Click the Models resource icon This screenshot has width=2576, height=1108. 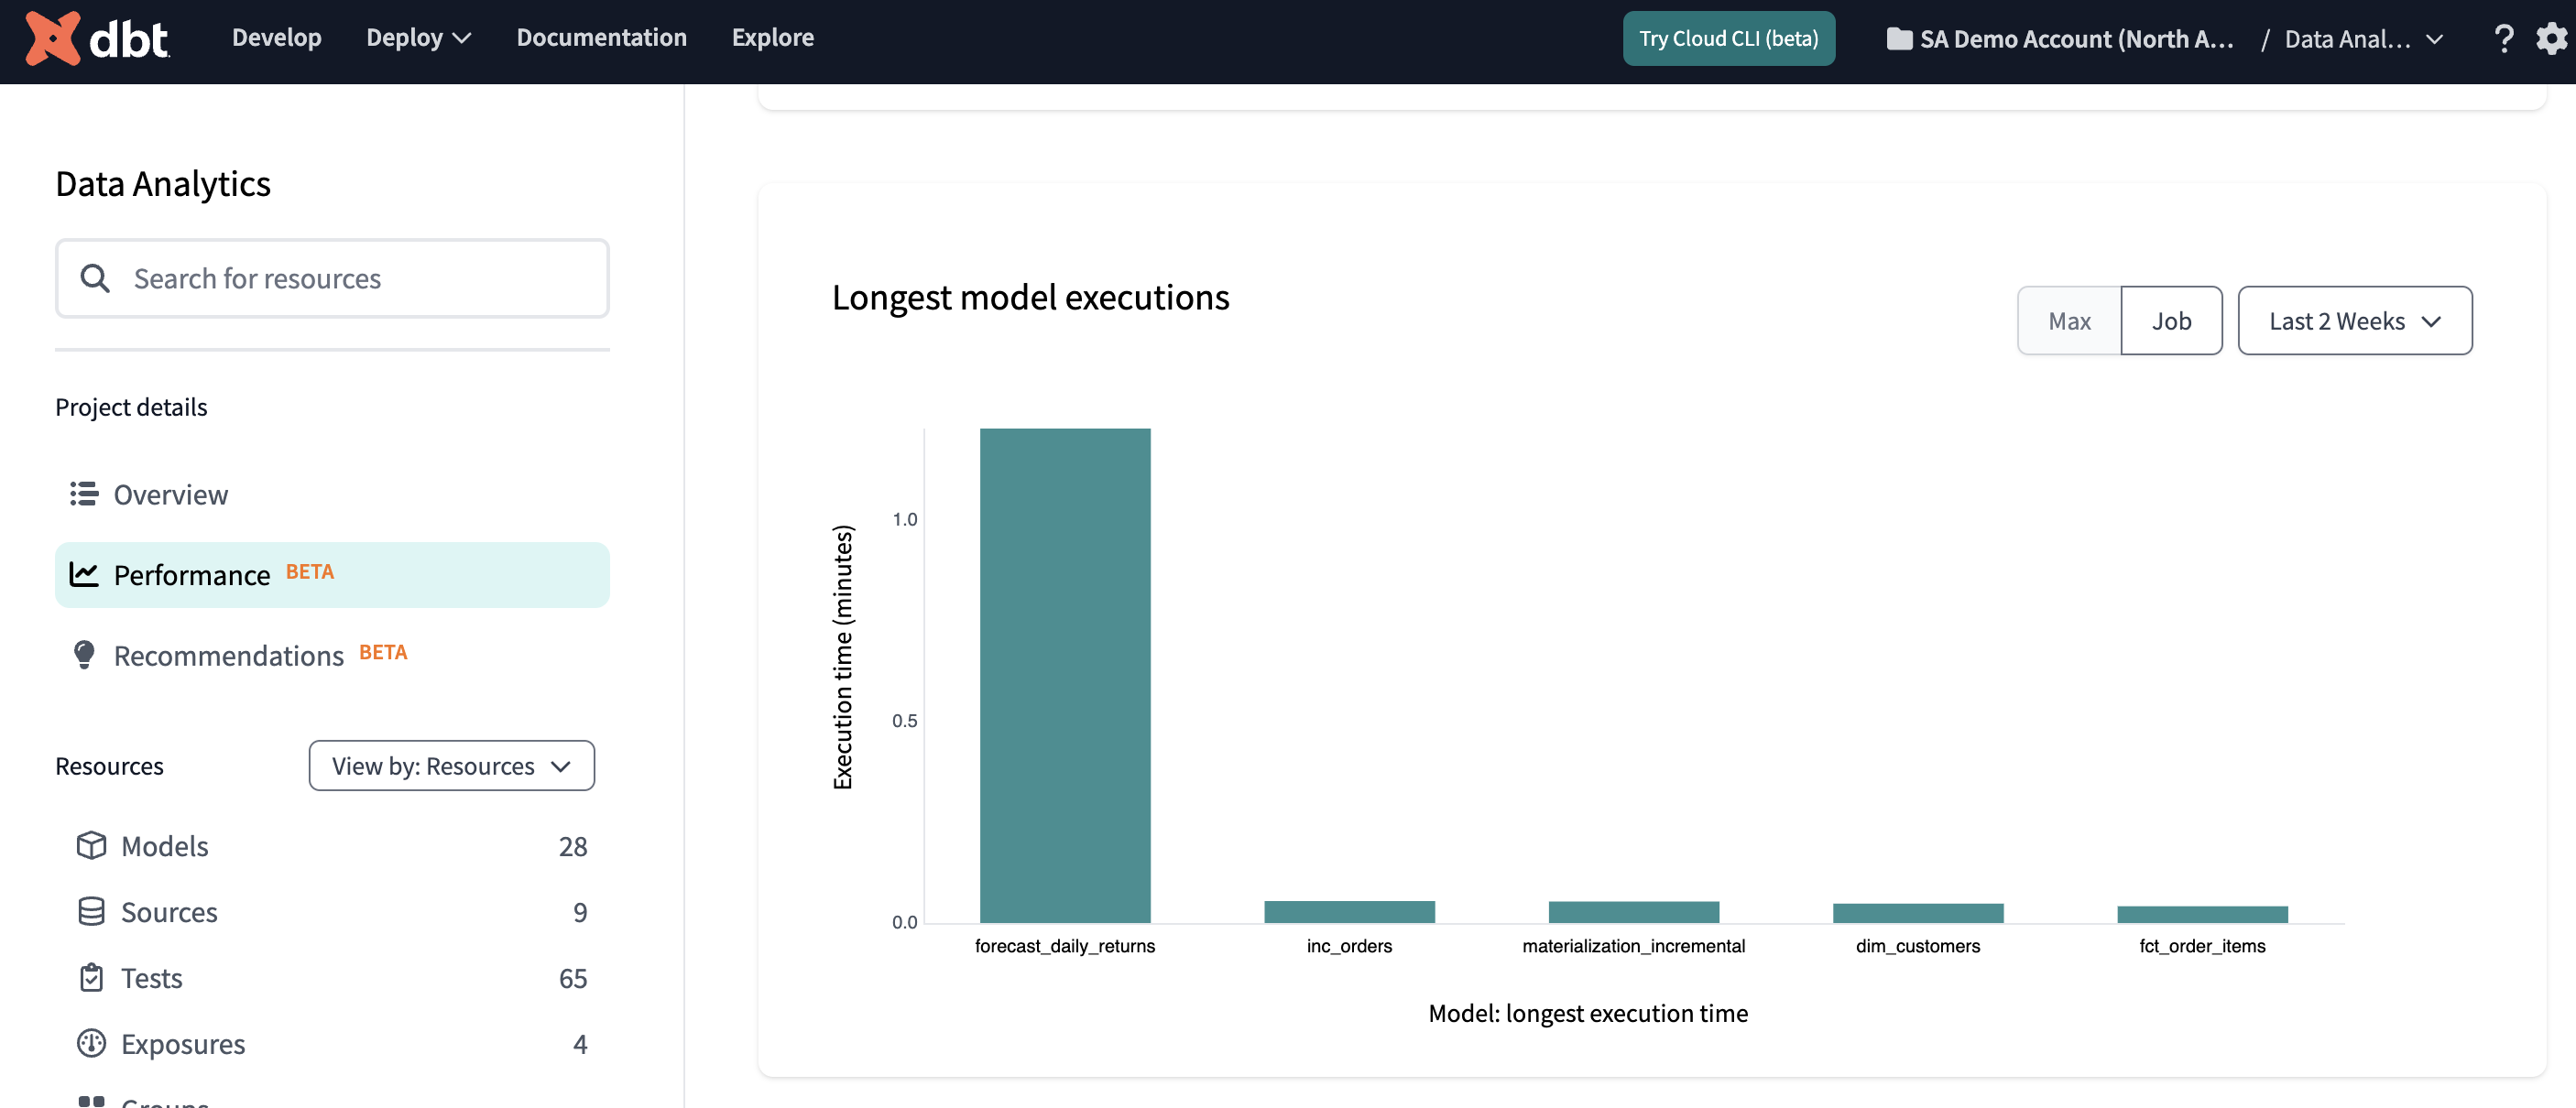(x=89, y=843)
